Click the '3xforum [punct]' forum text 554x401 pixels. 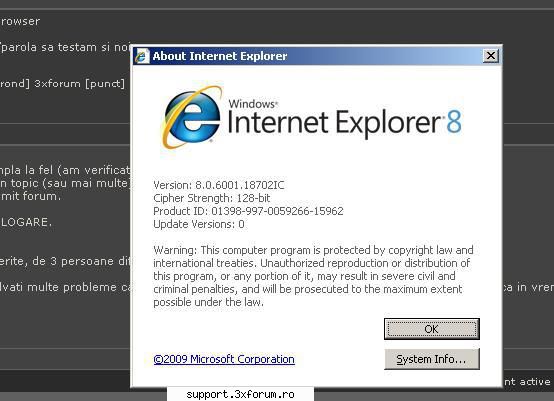pyautogui.click(x=79, y=84)
